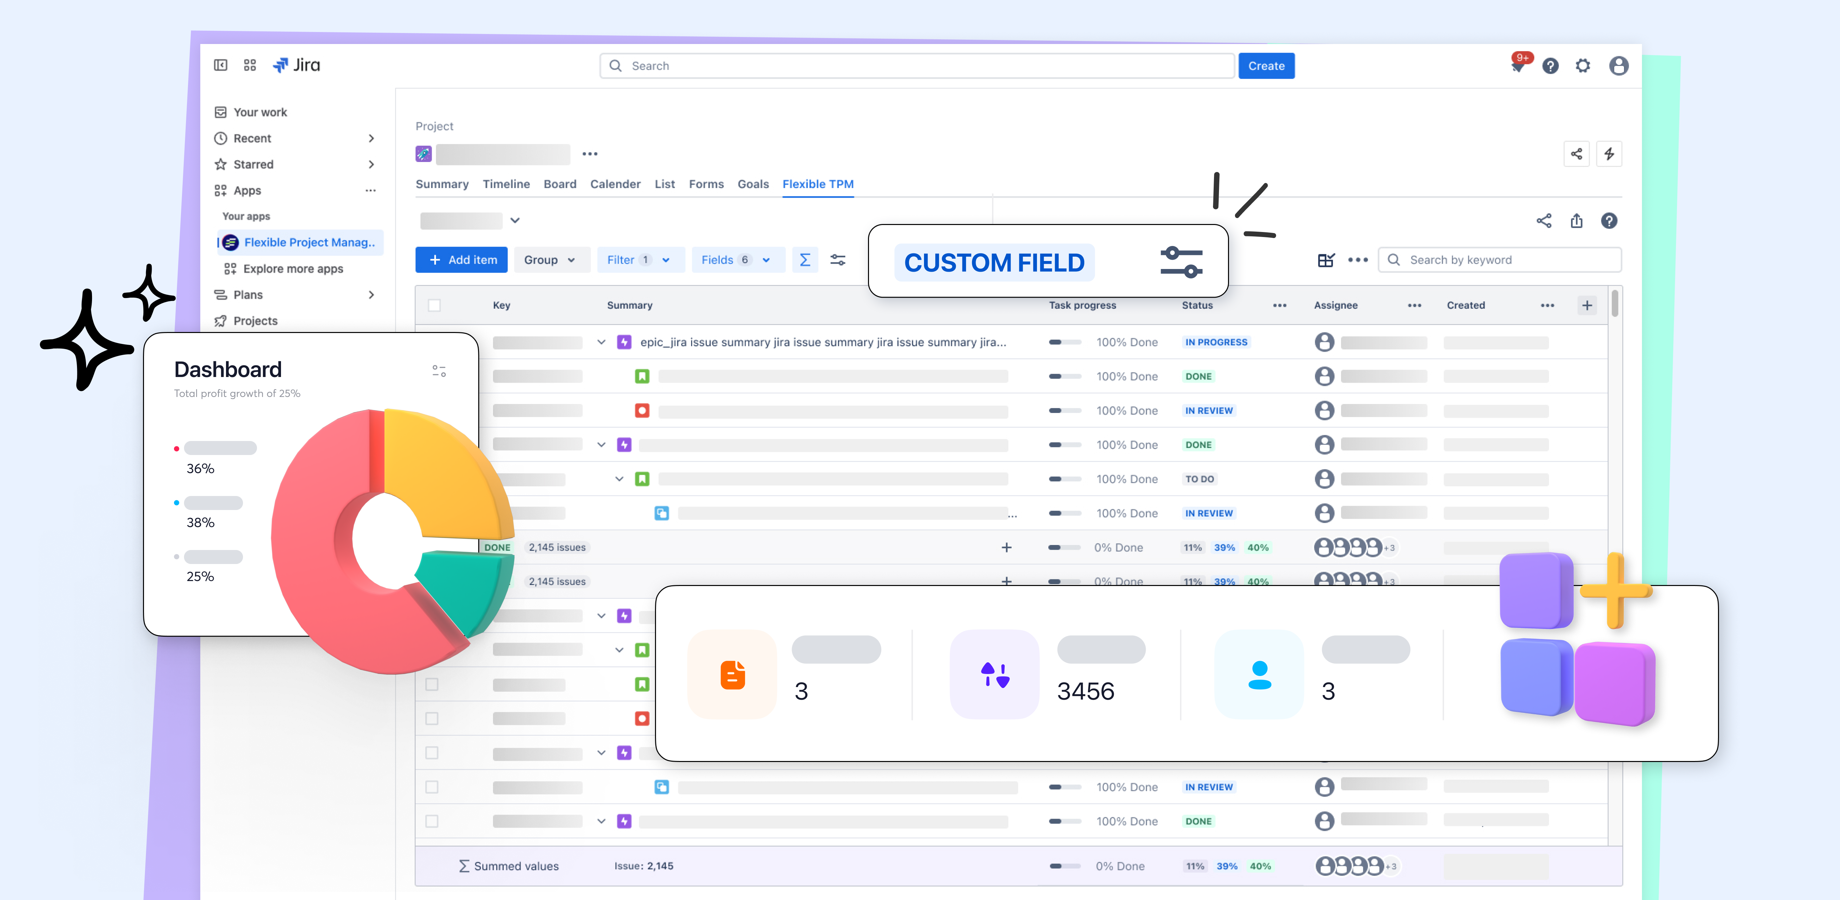This screenshot has height=900, width=1840.
Task: Open help in the top navigation bar
Action: coord(1550,66)
